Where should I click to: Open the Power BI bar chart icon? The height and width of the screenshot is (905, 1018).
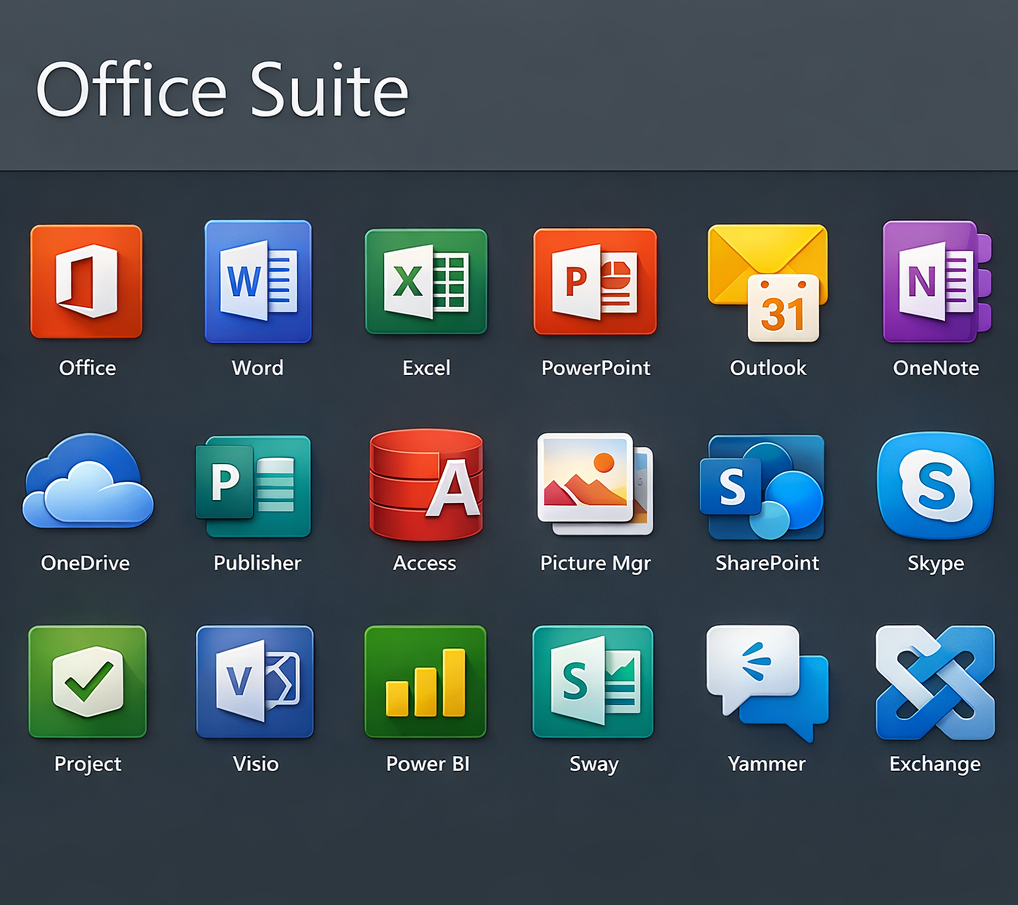(x=426, y=682)
